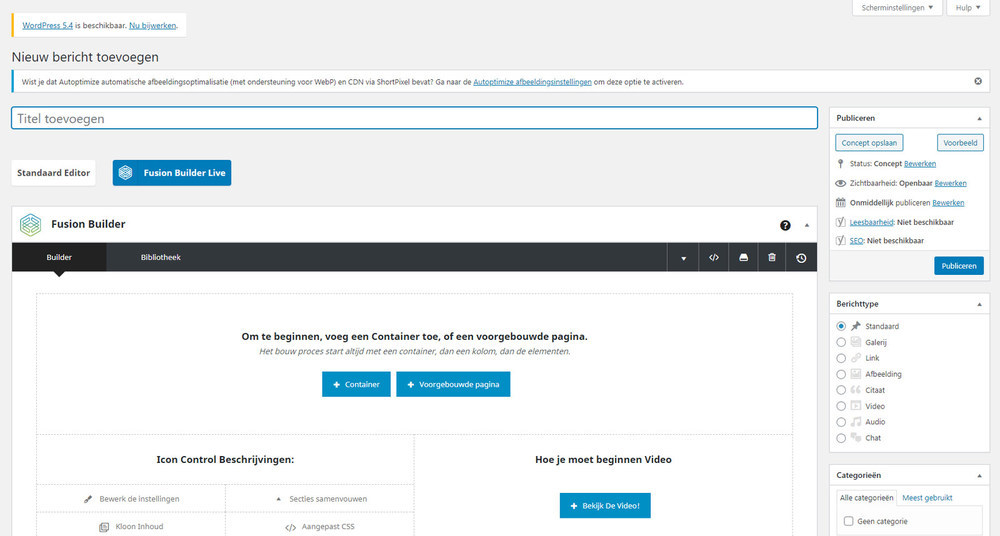Launch Fusion Builder Live

pos(172,173)
